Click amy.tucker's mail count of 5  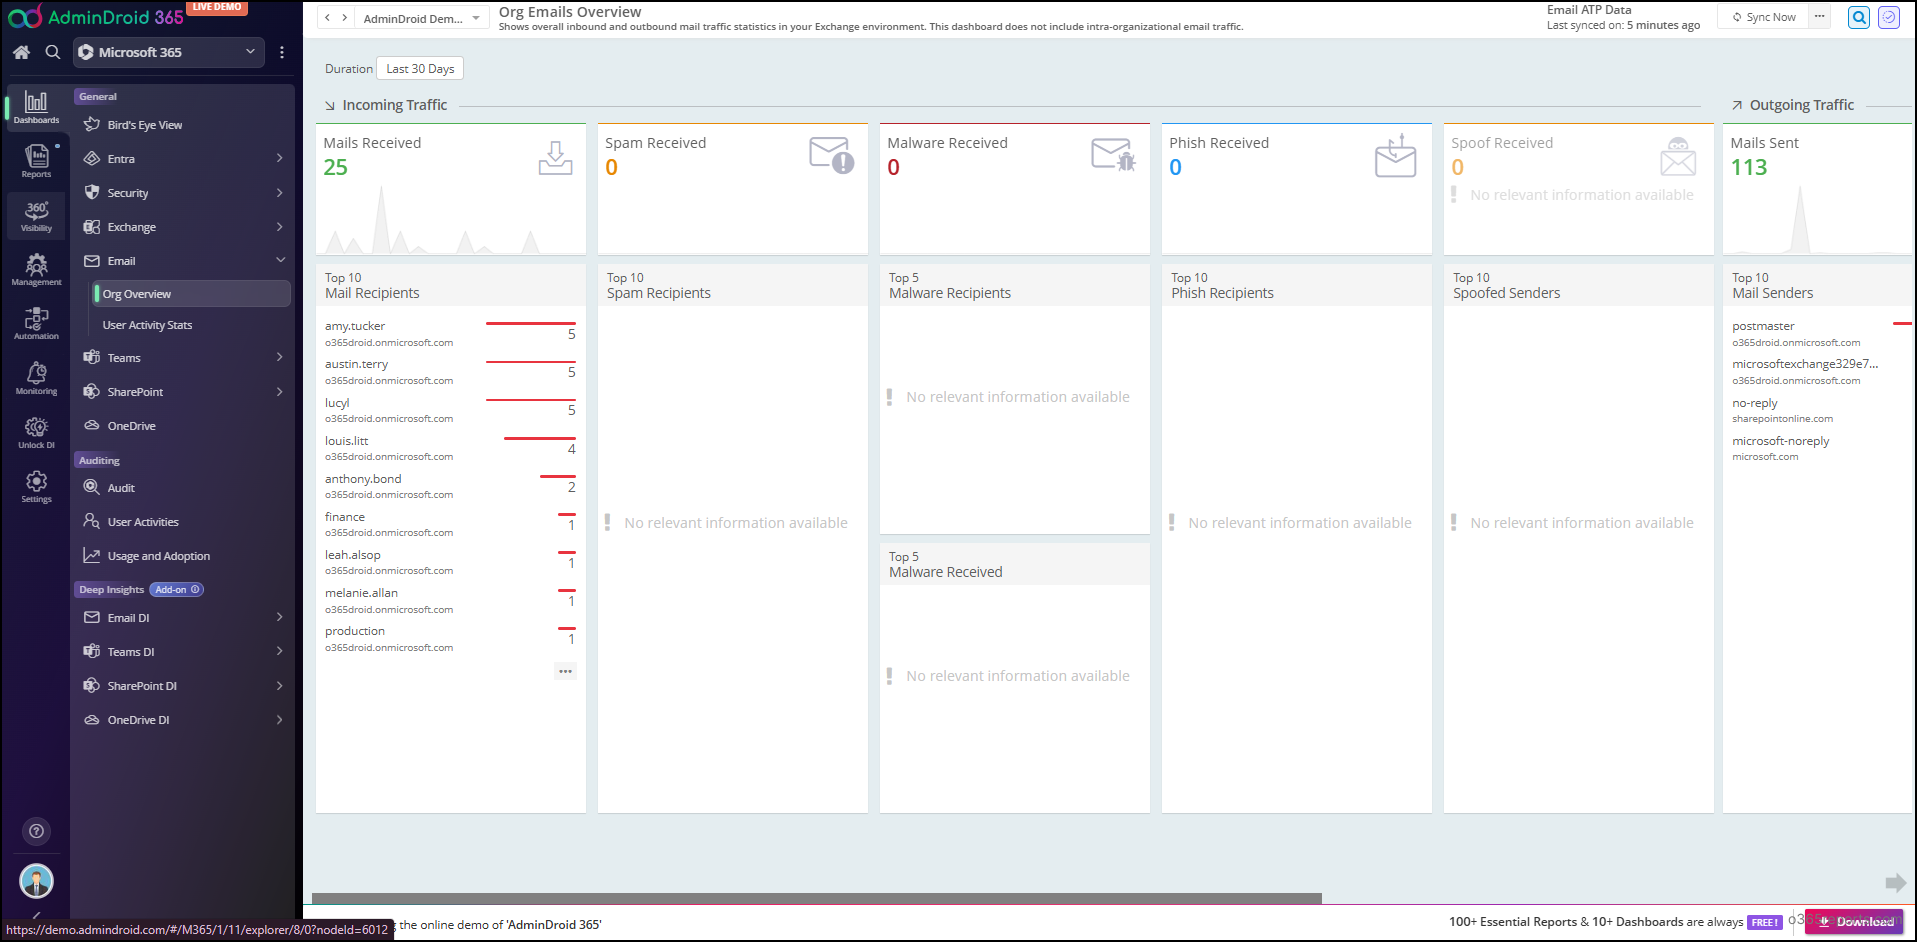coord(572,335)
